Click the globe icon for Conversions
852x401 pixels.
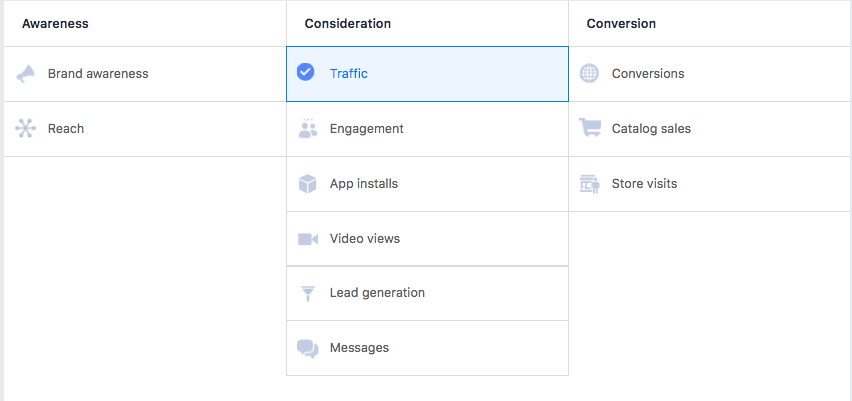590,74
